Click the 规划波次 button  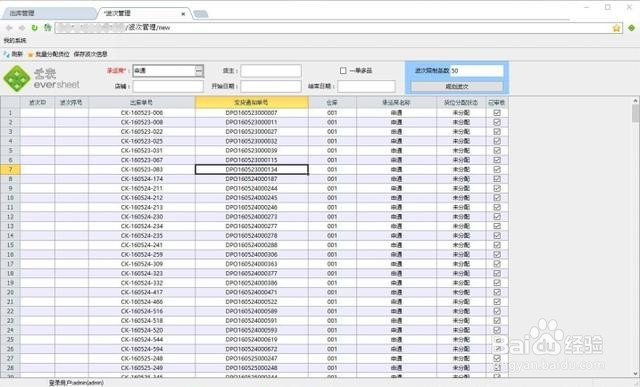[x=457, y=86]
